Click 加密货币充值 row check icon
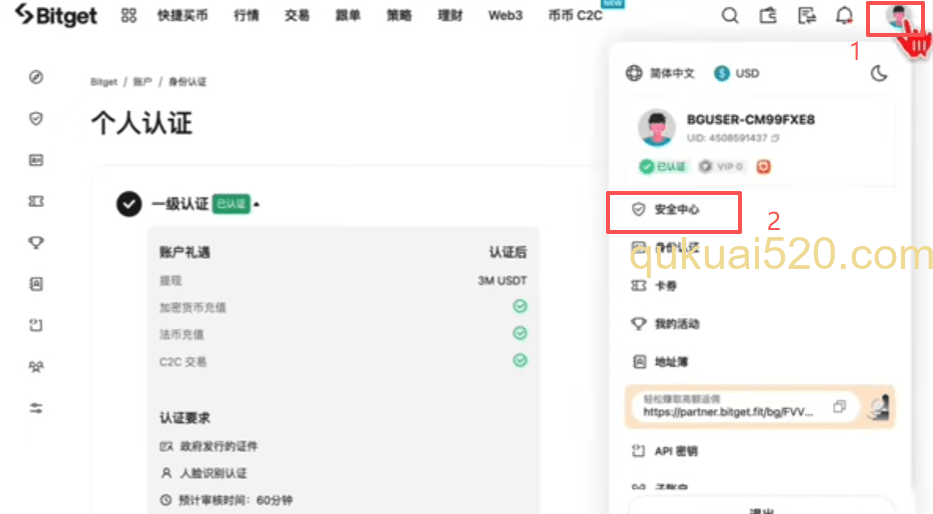This screenshot has width=933, height=514. (520, 306)
